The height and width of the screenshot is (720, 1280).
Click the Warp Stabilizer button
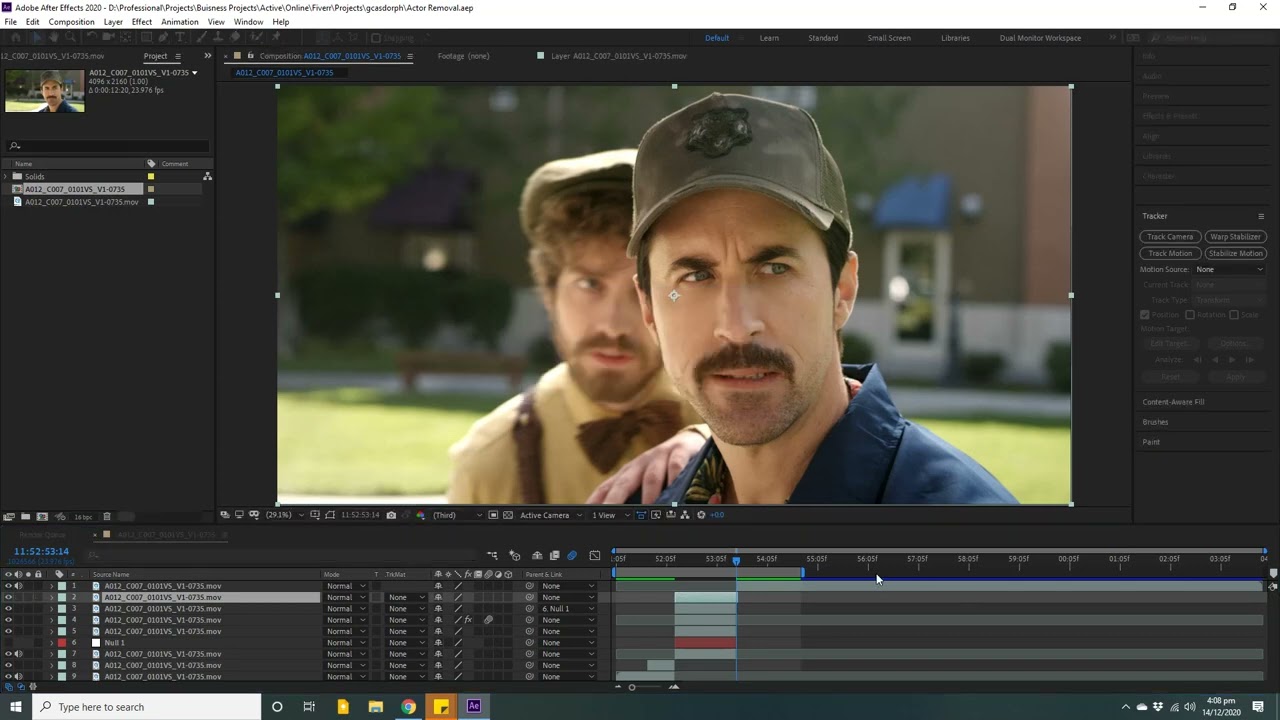[1235, 237]
